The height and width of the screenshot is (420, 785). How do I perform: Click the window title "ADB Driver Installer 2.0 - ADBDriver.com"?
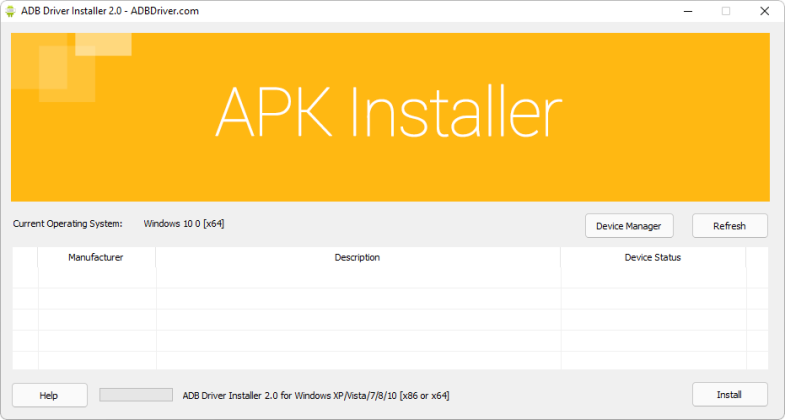click(x=110, y=11)
